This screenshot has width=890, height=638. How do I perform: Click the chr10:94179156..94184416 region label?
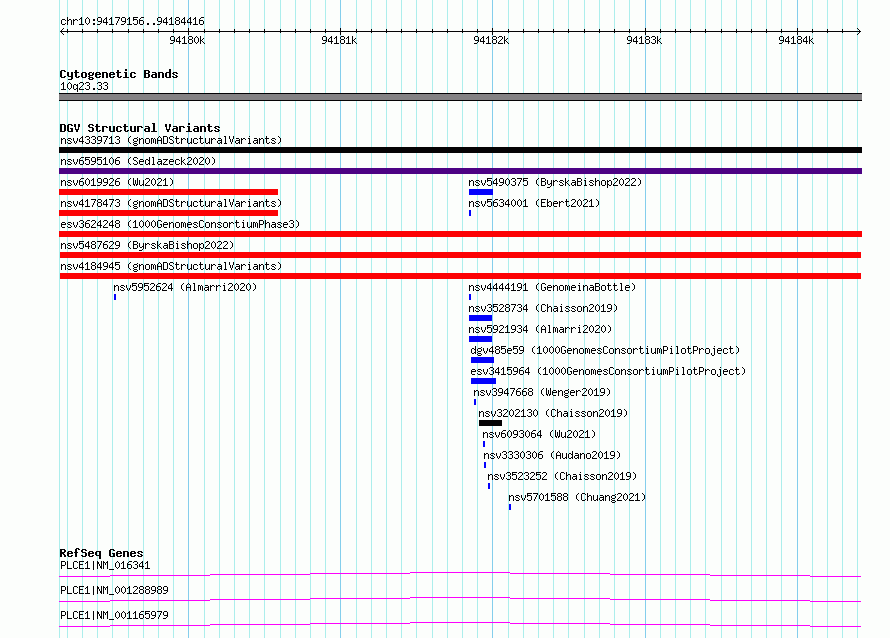(132, 22)
